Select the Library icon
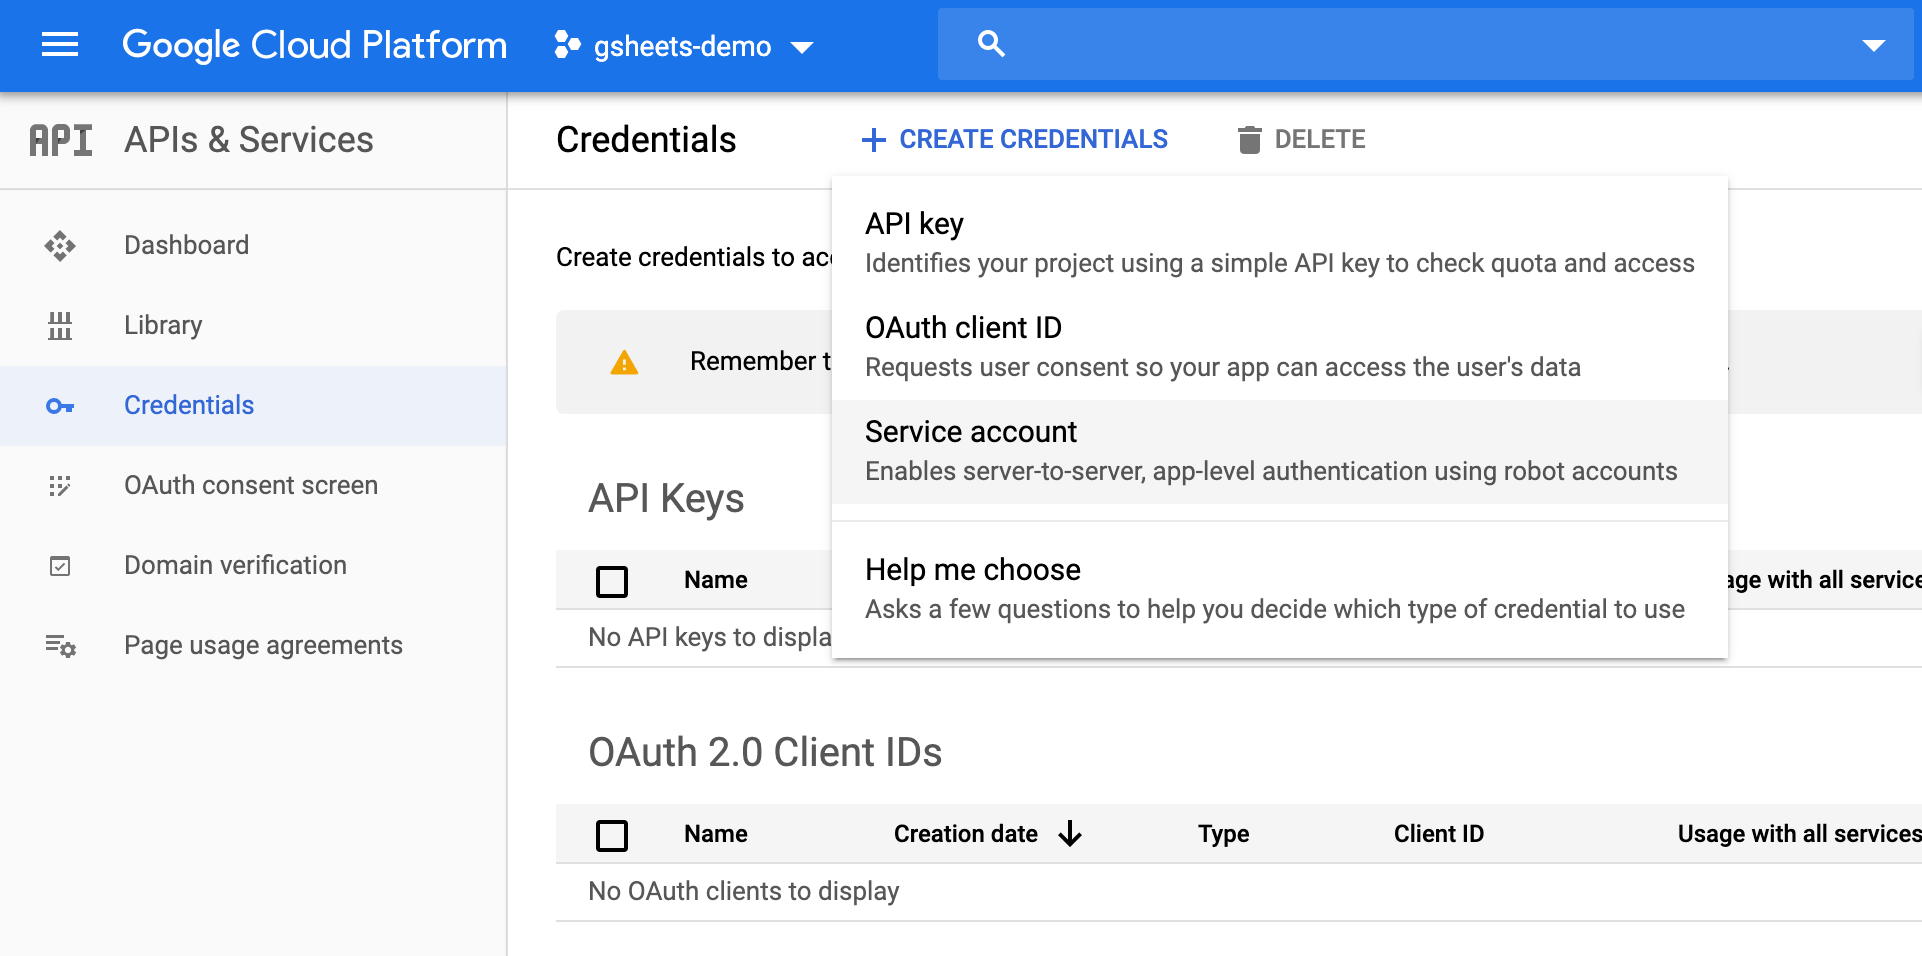This screenshot has height=956, width=1922. point(60,325)
